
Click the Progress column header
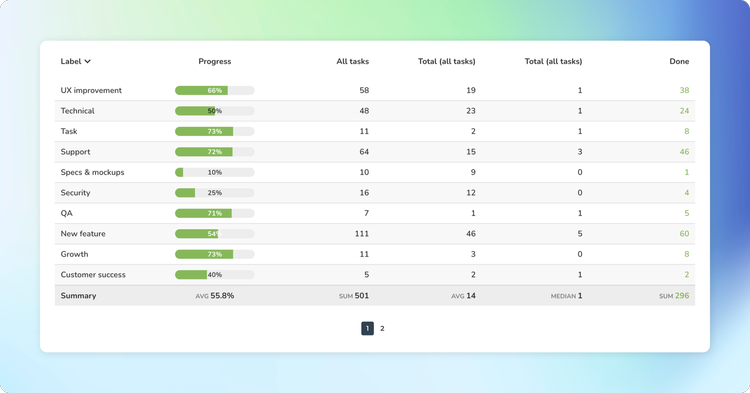(x=215, y=61)
